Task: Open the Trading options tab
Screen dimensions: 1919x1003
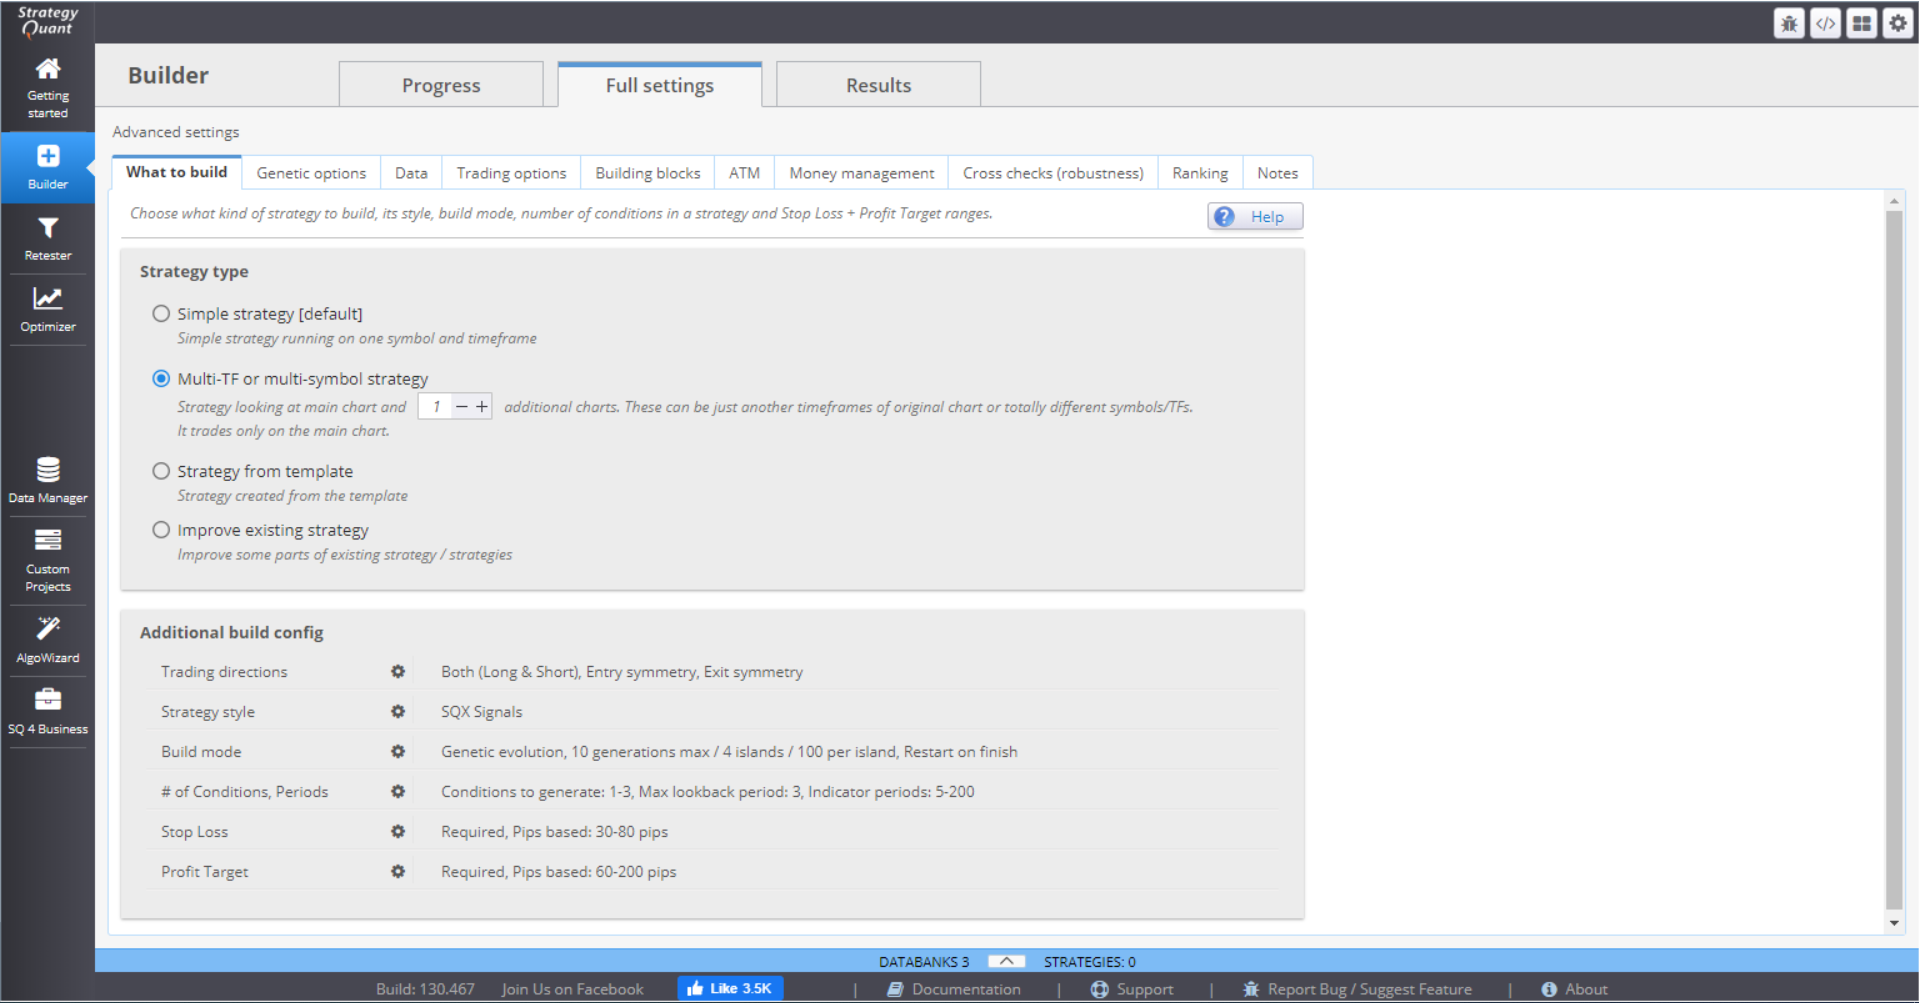Action: click(x=511, y=173)
